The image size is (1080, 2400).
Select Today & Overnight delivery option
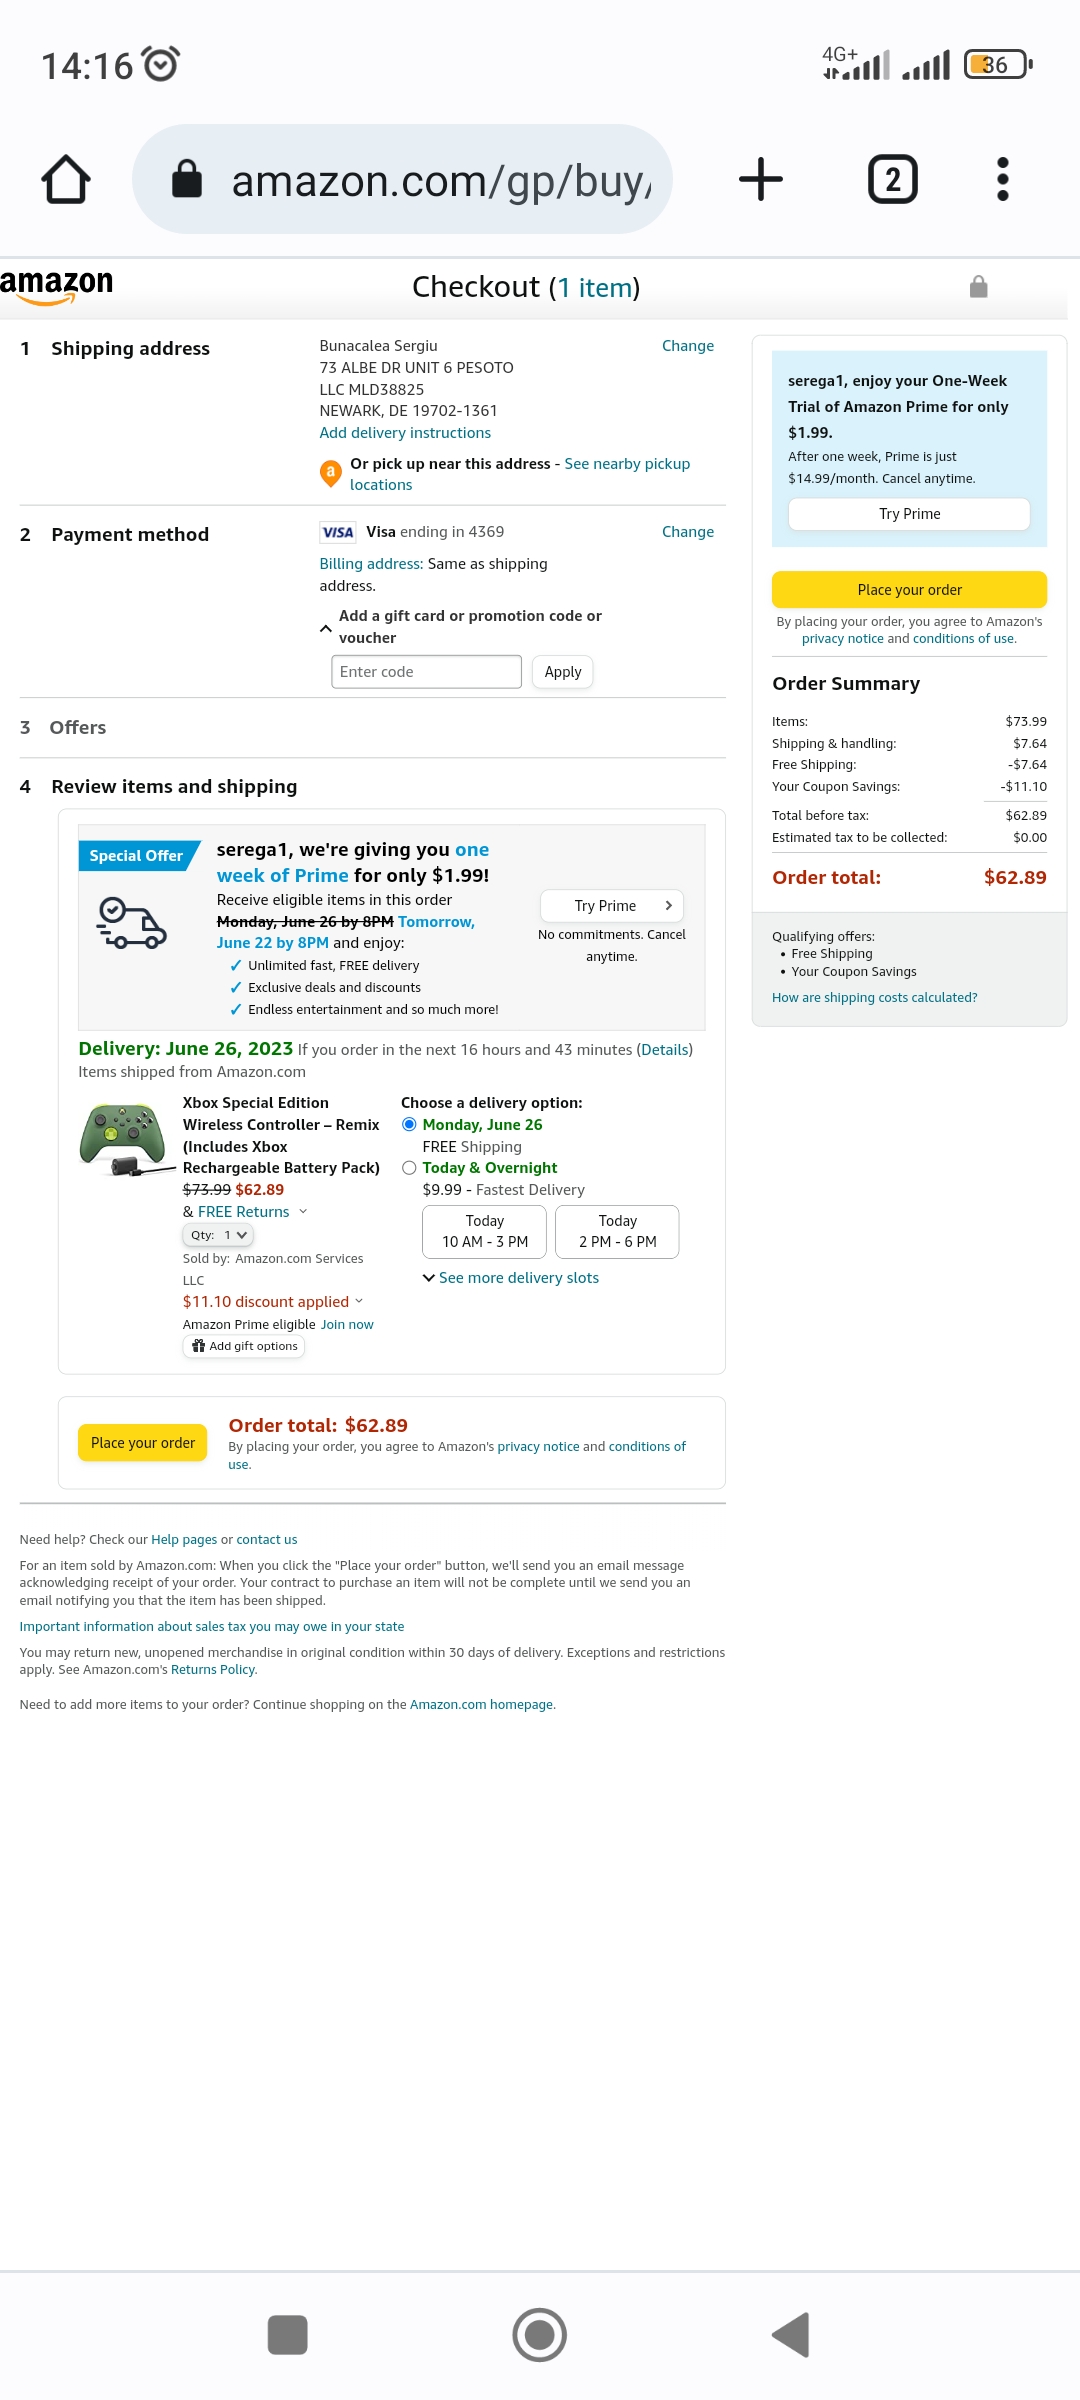pyautogui.click(x=409, y=1168)
